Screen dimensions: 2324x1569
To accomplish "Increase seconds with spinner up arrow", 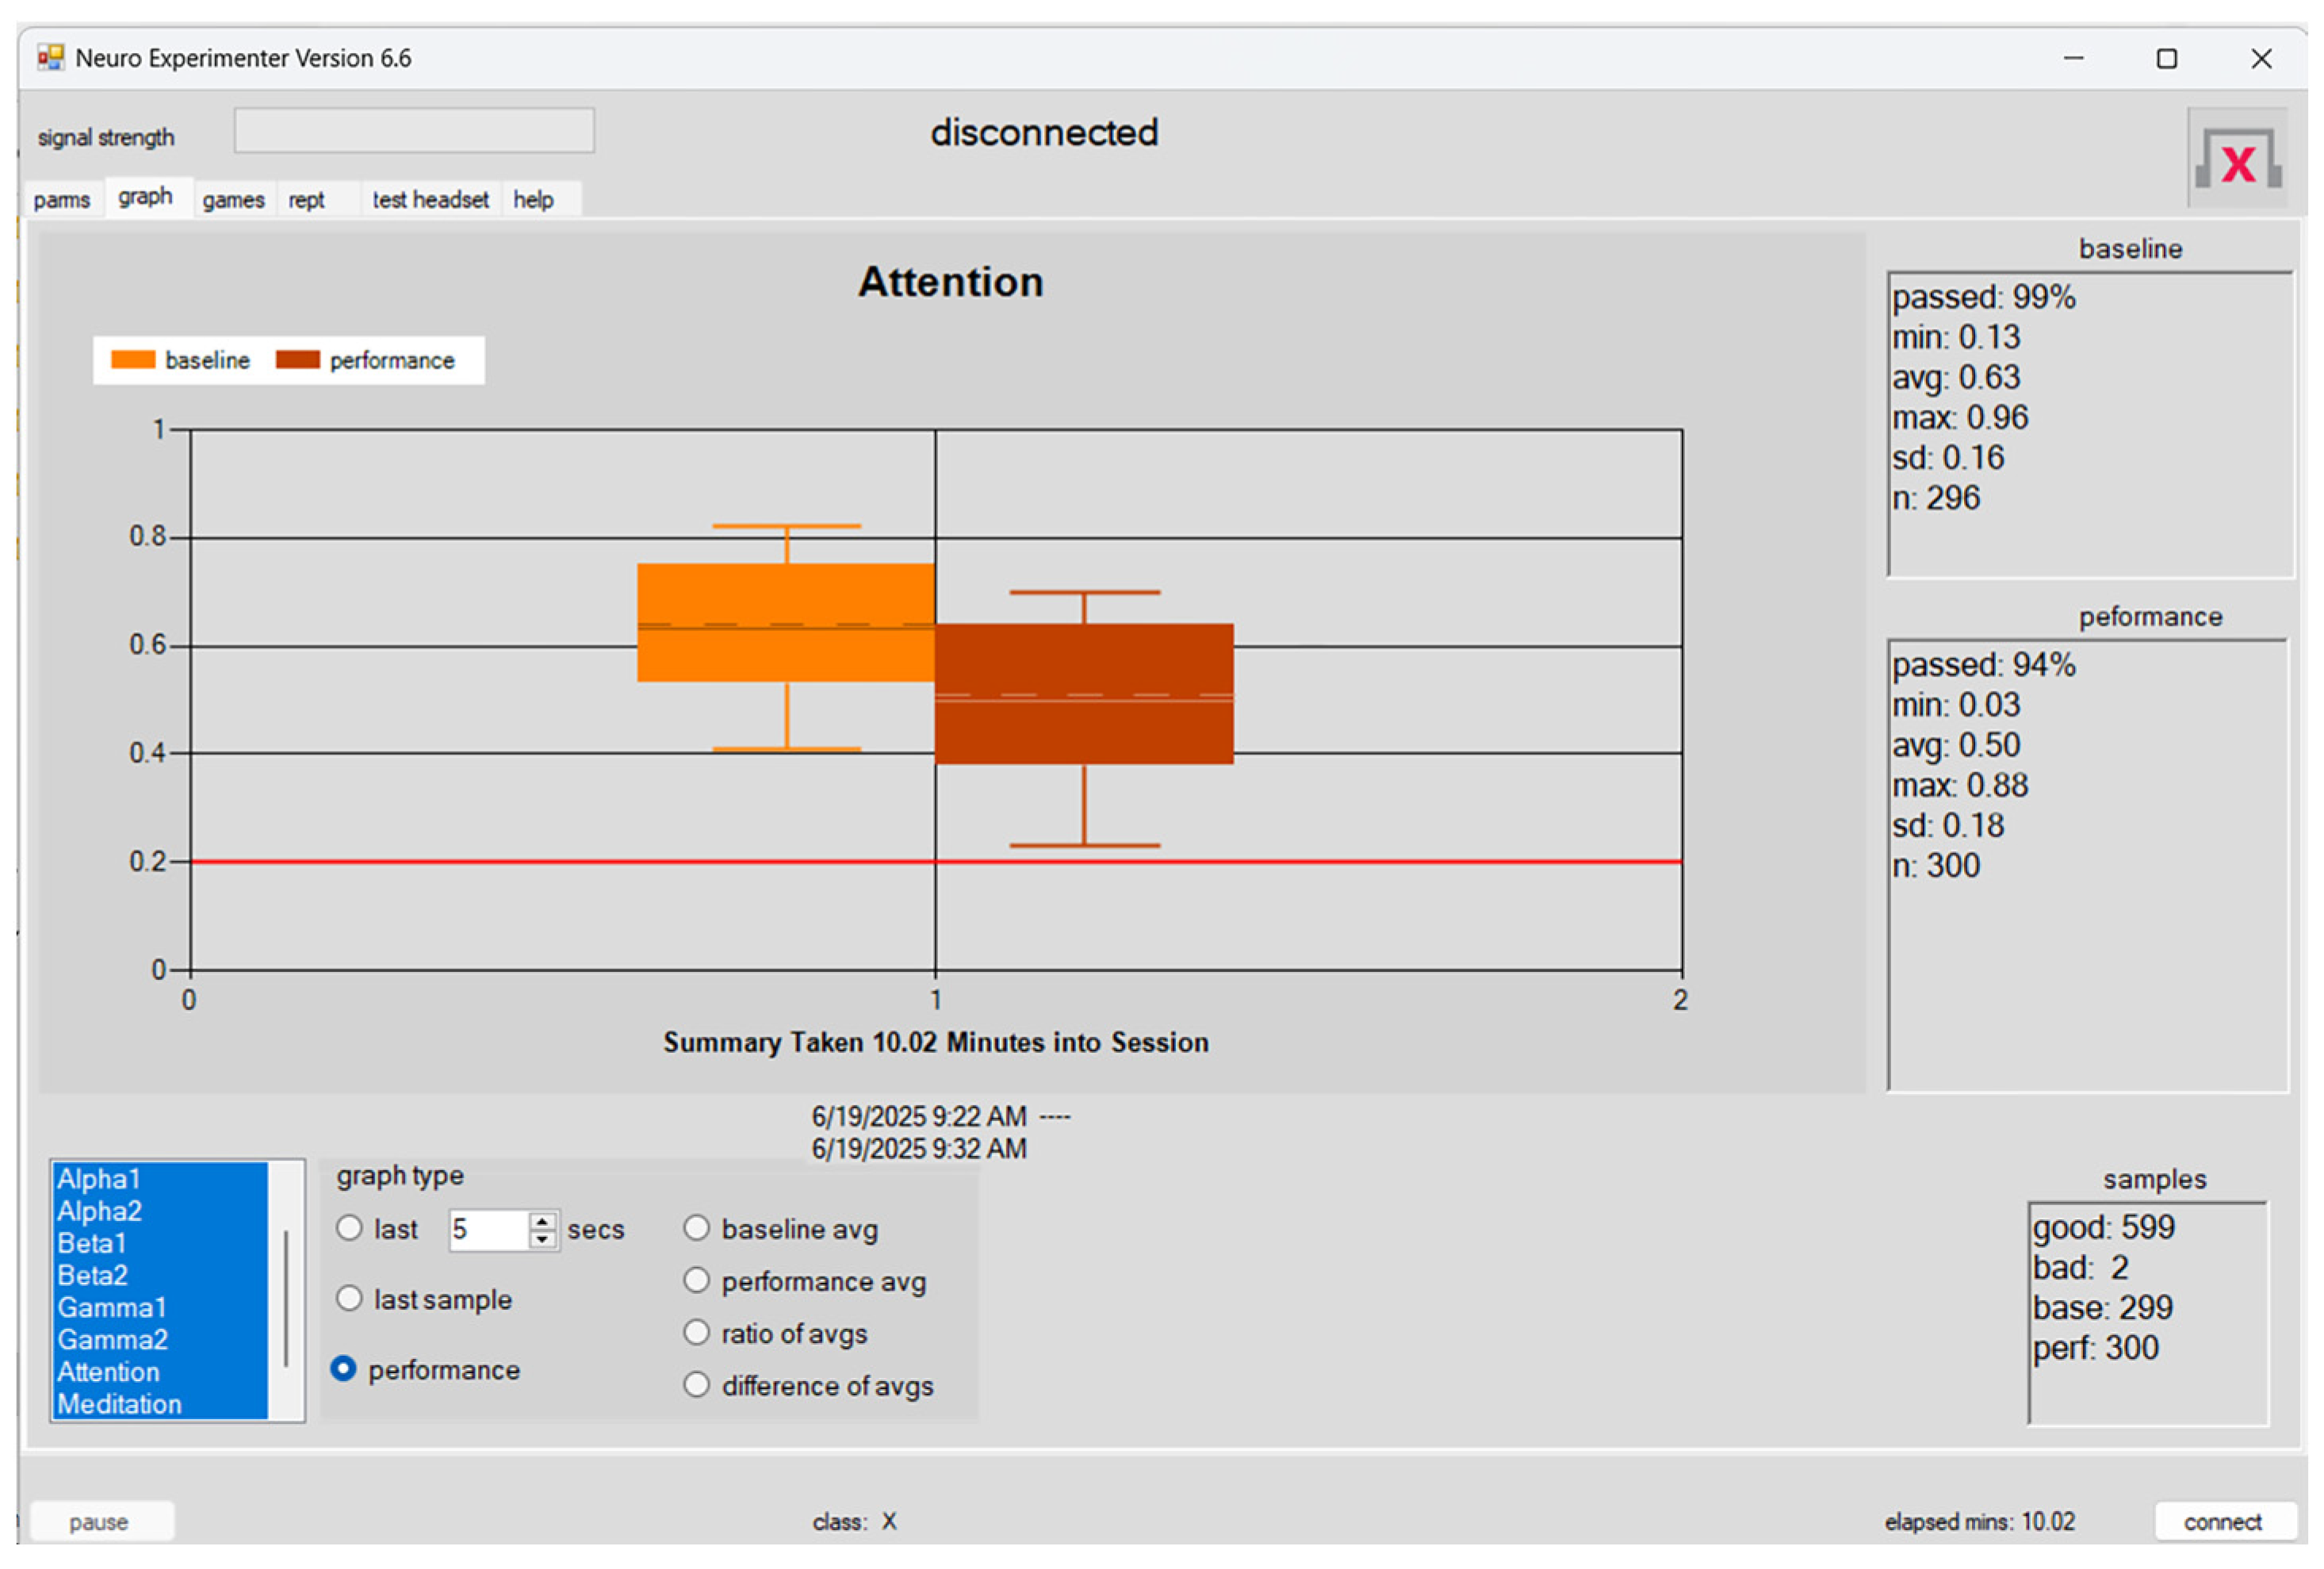I will [x=542, y=1221].
